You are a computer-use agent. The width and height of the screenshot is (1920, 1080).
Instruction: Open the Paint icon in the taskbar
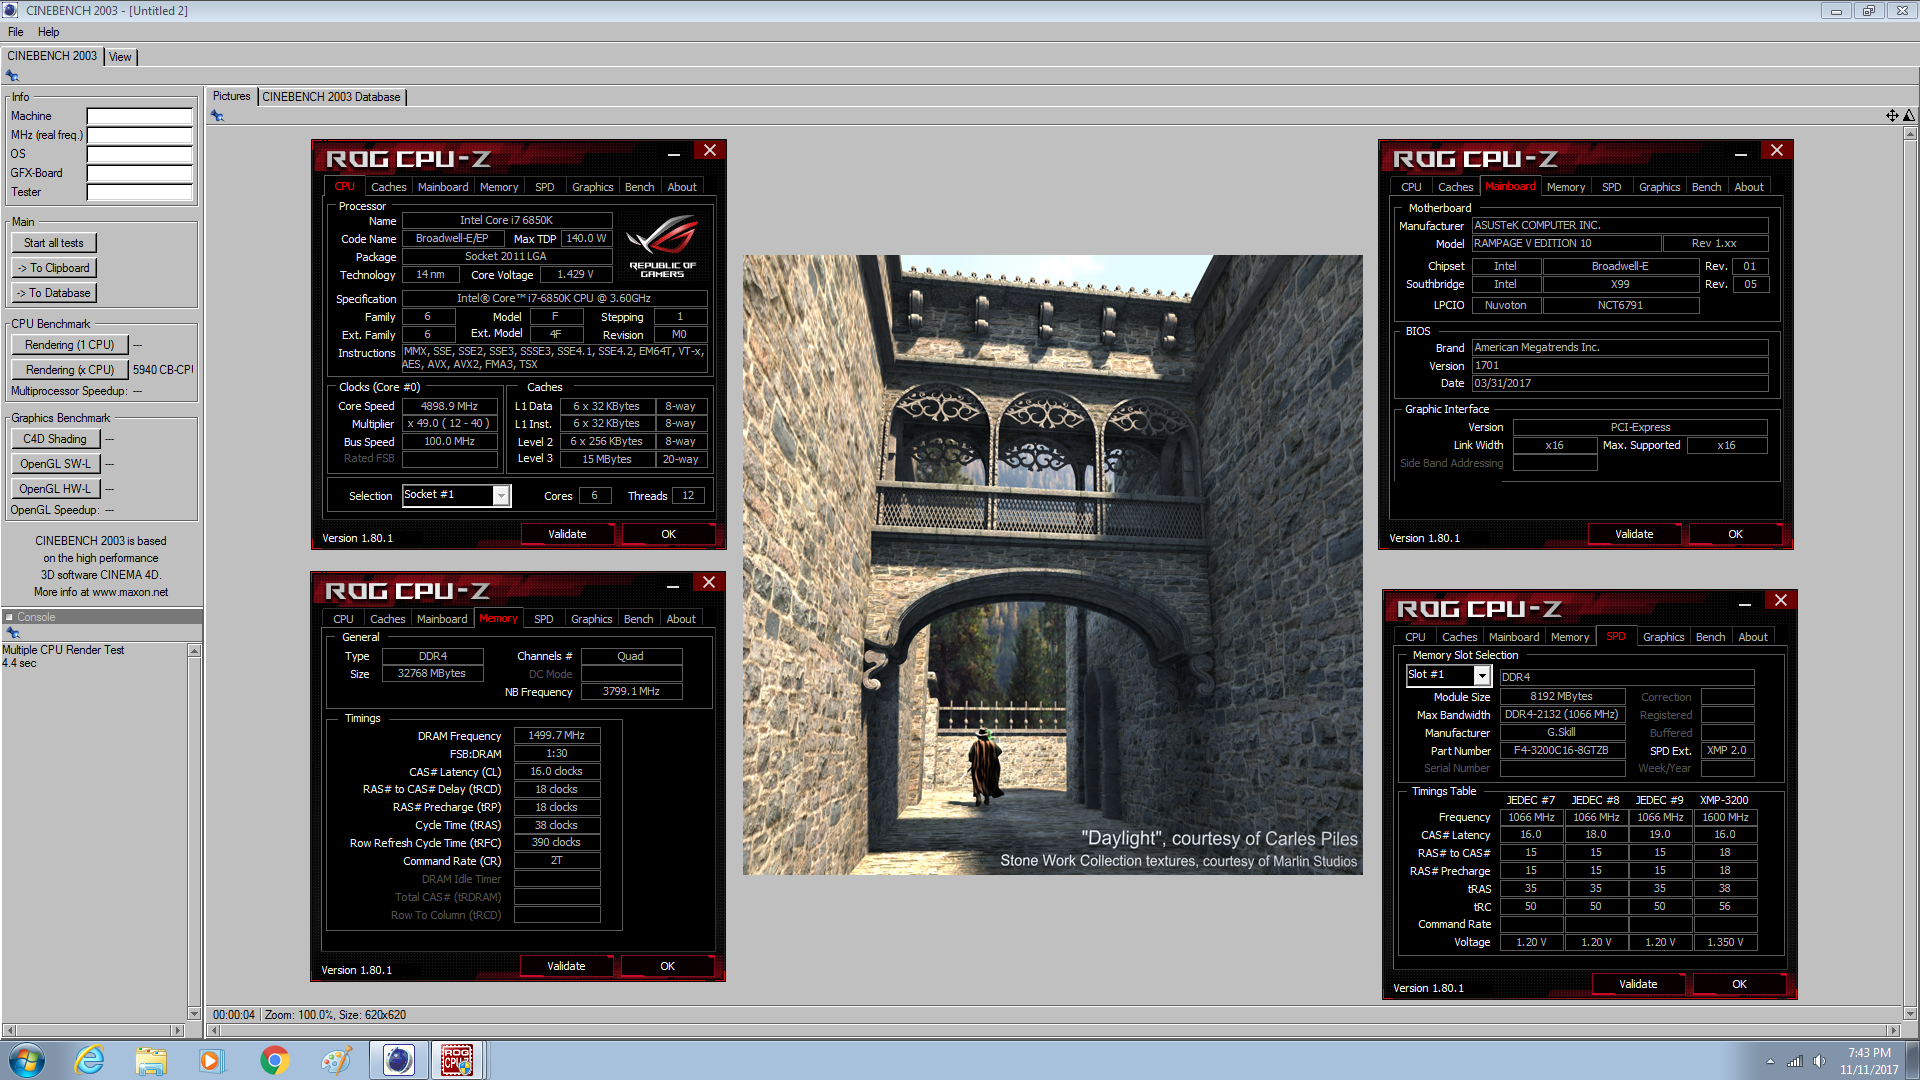click(336, 1060)
